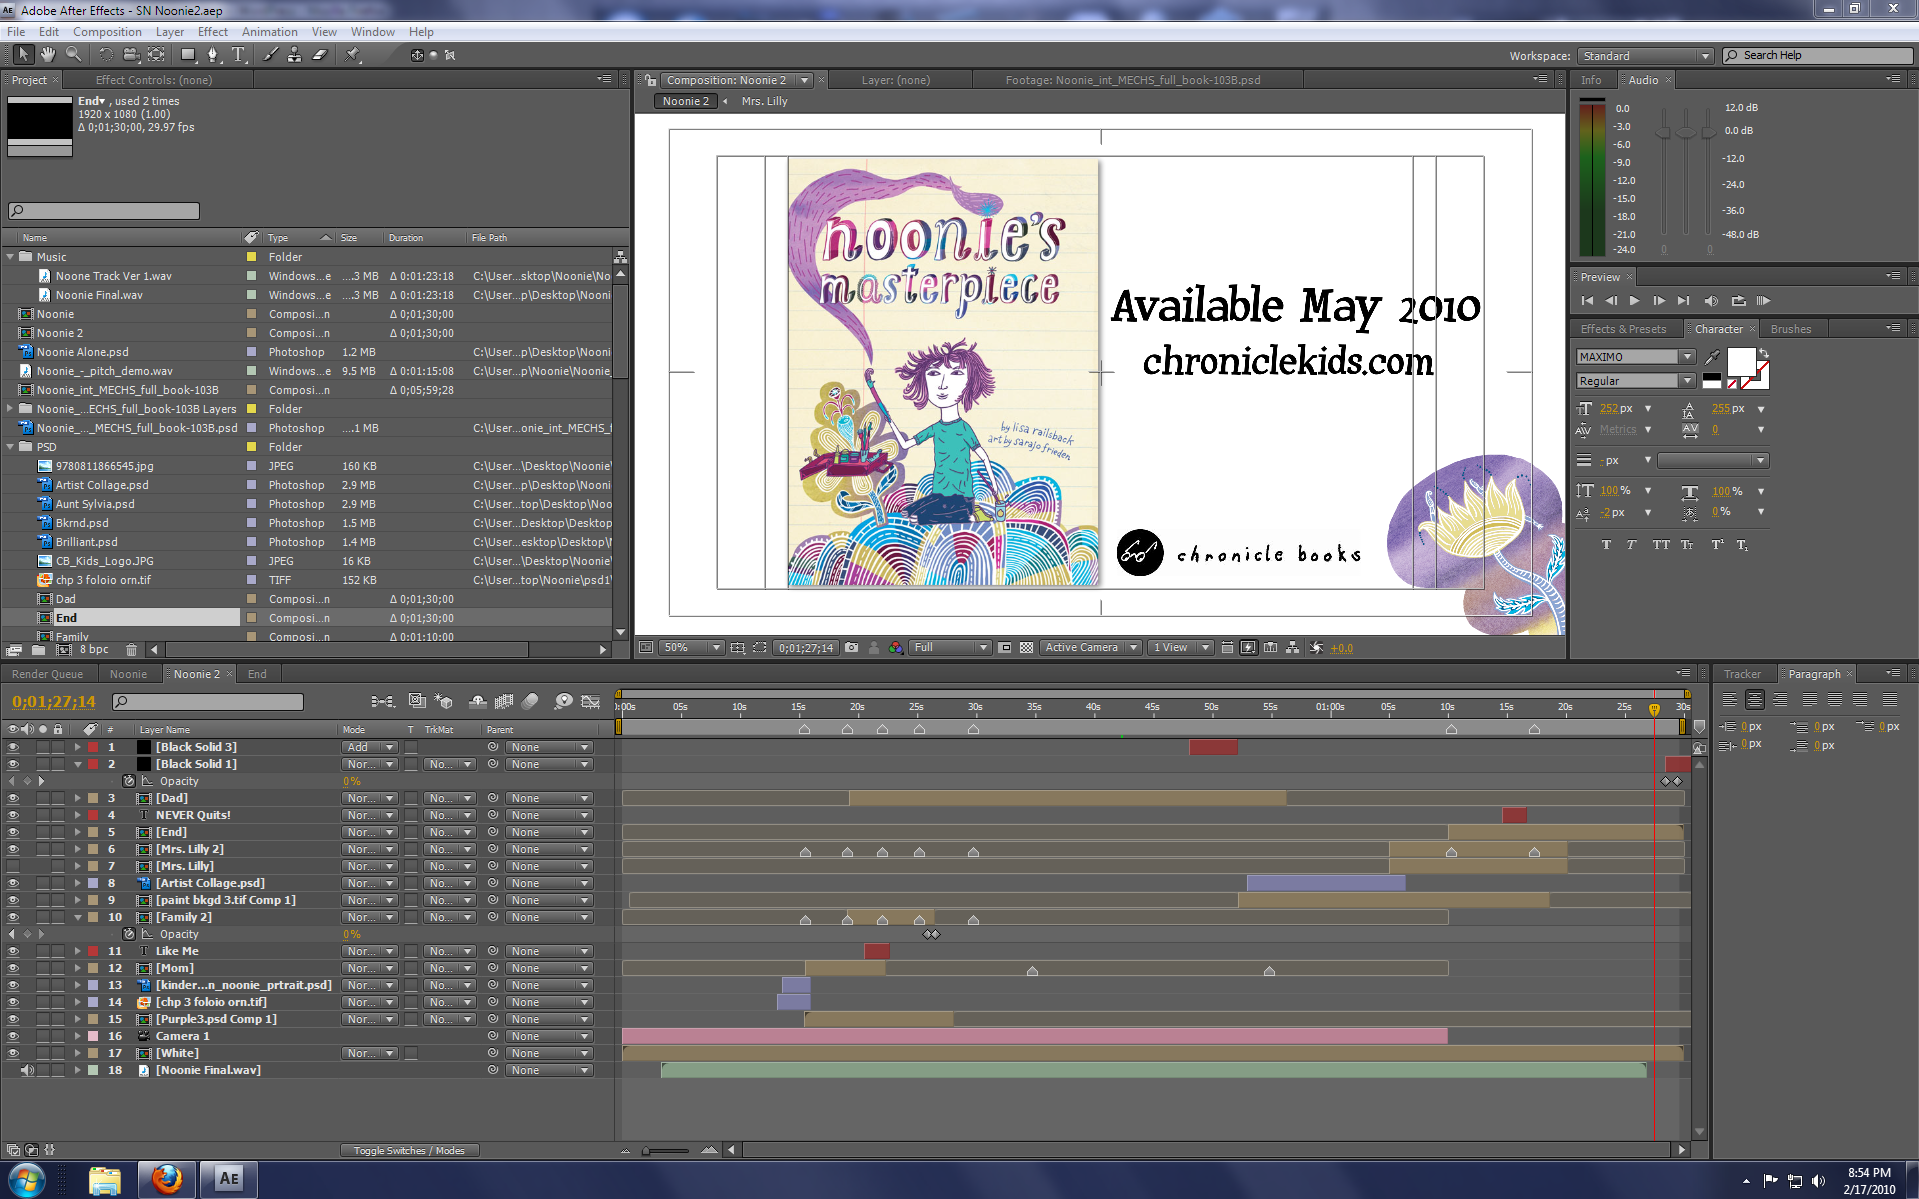This screenshot has width=1919, height=1199.
Task: Open the Animation menu
Action: tap(269, 32)
